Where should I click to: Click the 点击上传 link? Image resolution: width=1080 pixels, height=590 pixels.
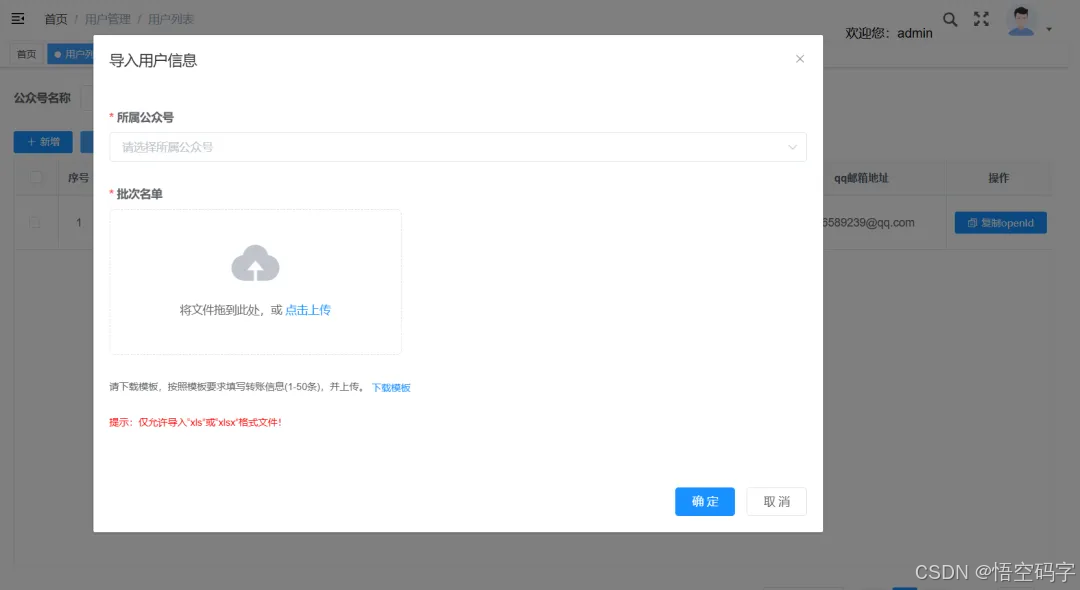click(308, 310)
